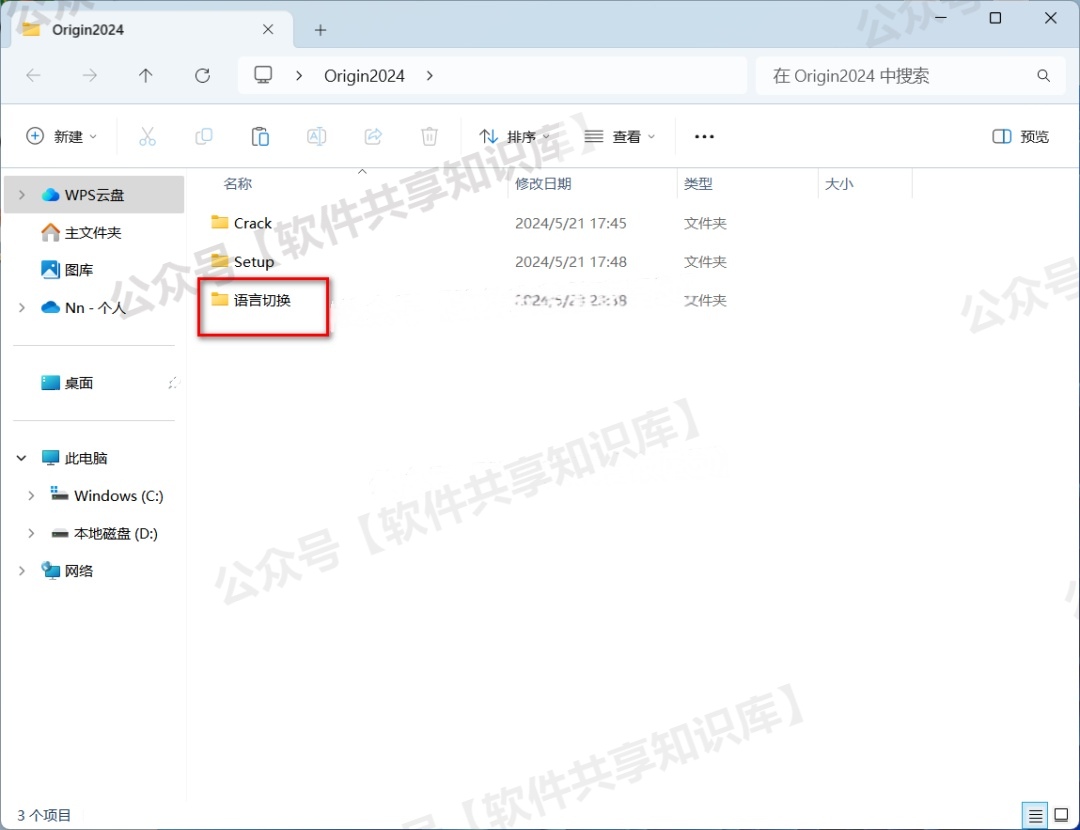The height and width of the screenshot is (830, 1080).
Task: Expand the 本地磁盘 (D:) drive node
Action: [x=31, y=533]
